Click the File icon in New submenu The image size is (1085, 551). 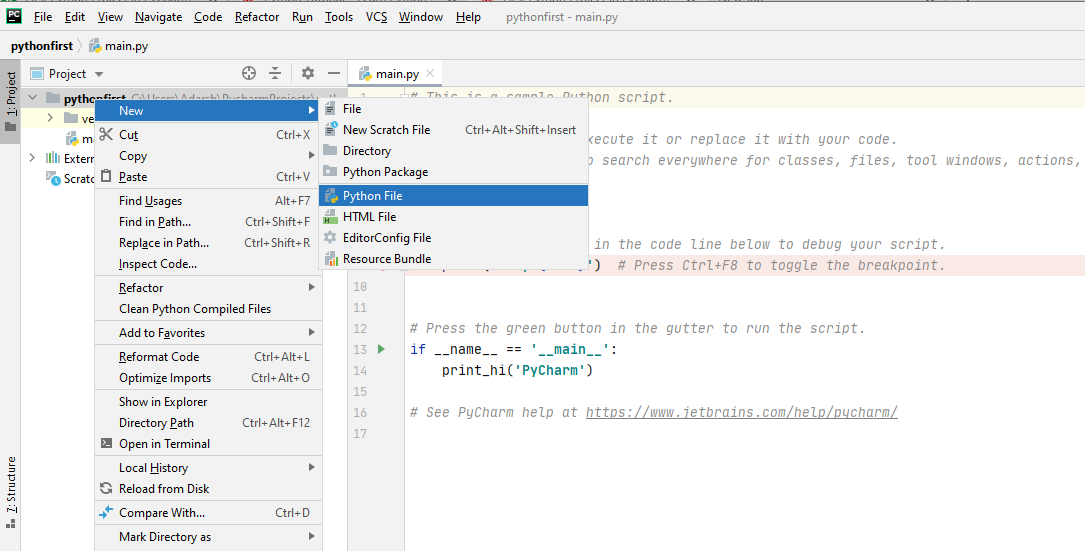tap(331, 109)
